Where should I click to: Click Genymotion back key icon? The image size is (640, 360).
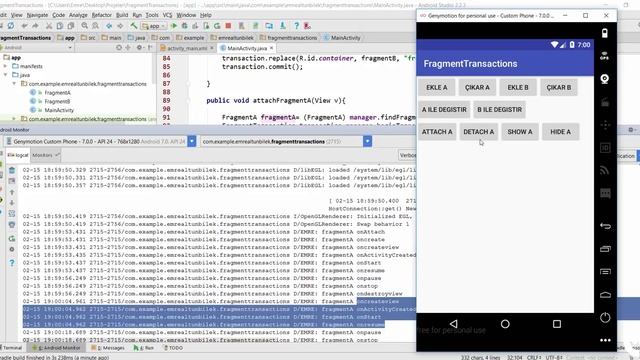pos(605,226)
